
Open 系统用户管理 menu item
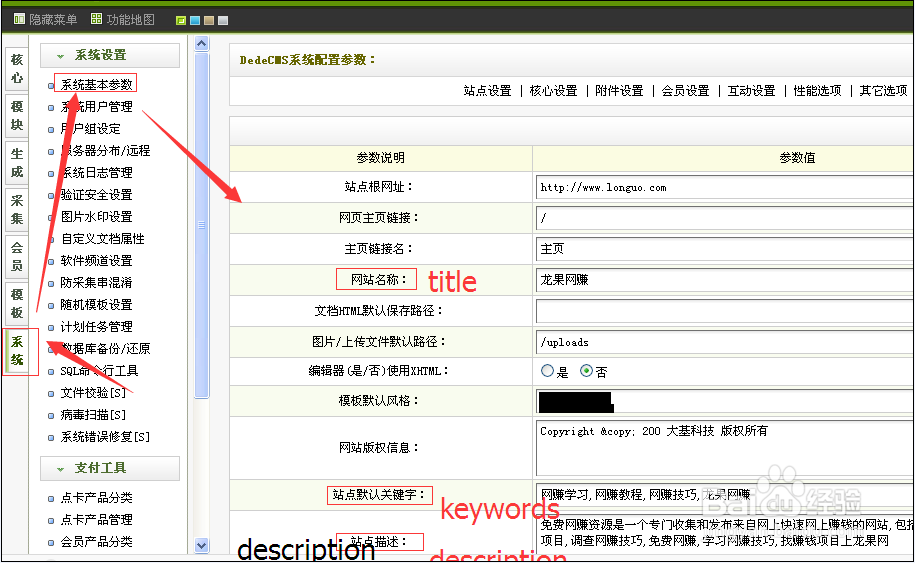tap(97, 107)
